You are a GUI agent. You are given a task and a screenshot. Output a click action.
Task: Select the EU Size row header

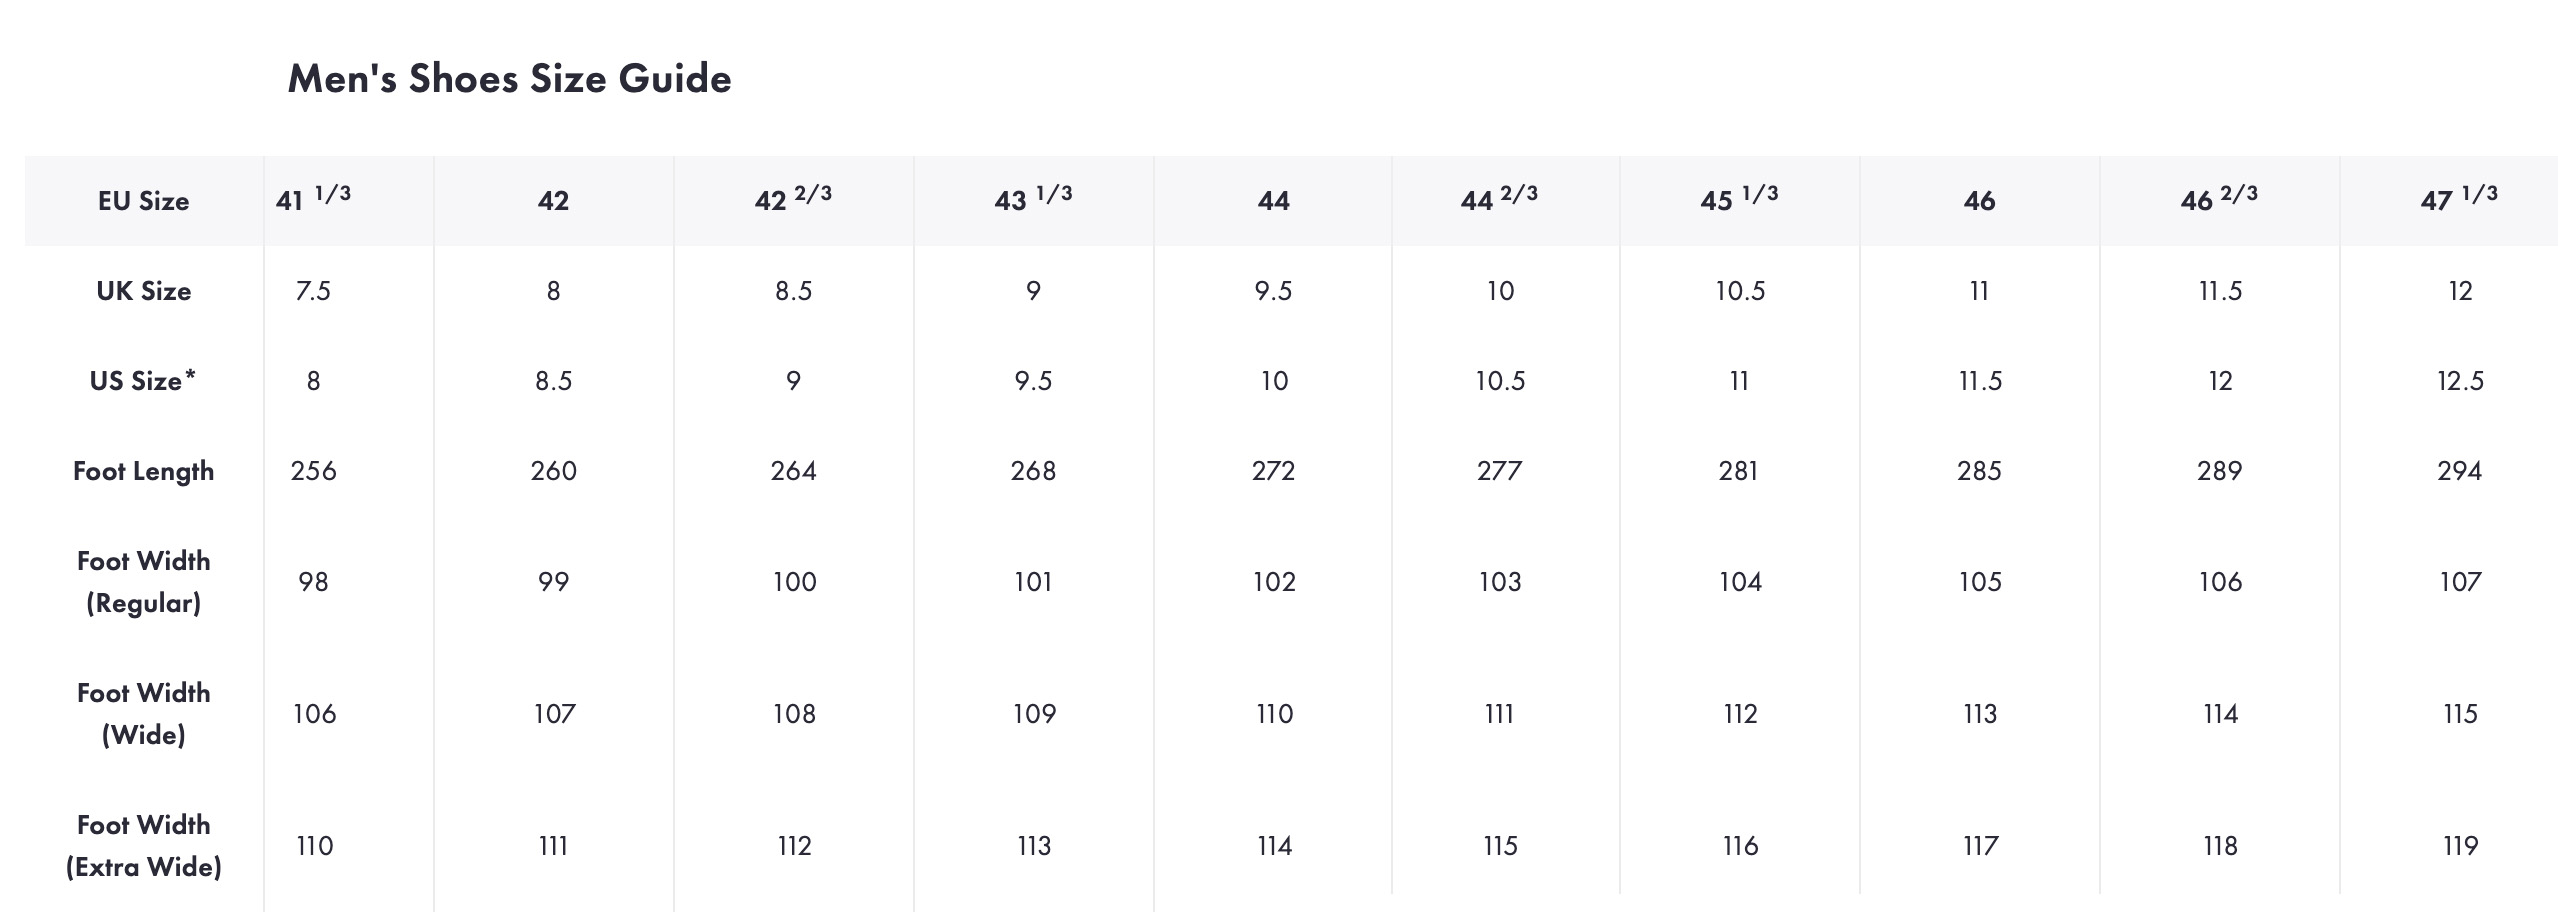[143, 201]
